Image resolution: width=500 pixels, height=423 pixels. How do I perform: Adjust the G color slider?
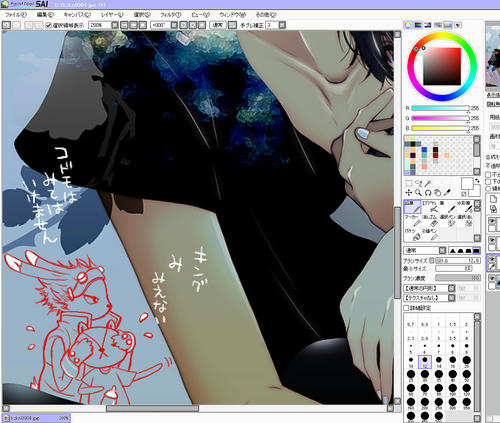(x=440, y=118)
